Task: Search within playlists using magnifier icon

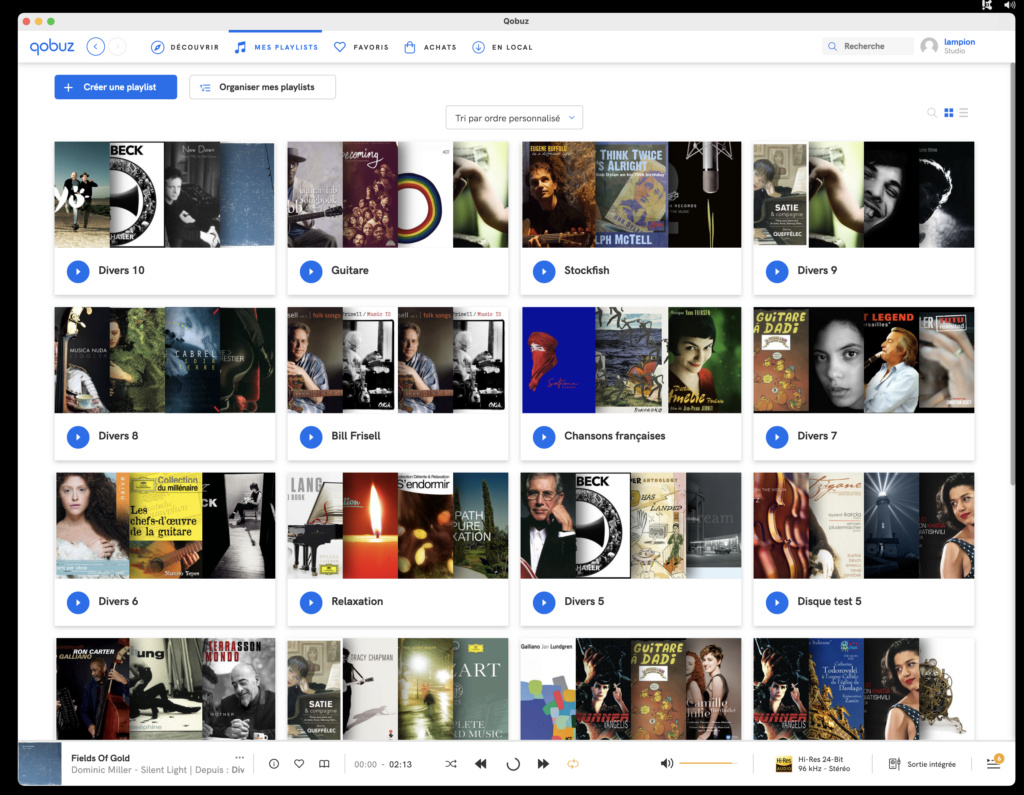Action: click(932, 113)
